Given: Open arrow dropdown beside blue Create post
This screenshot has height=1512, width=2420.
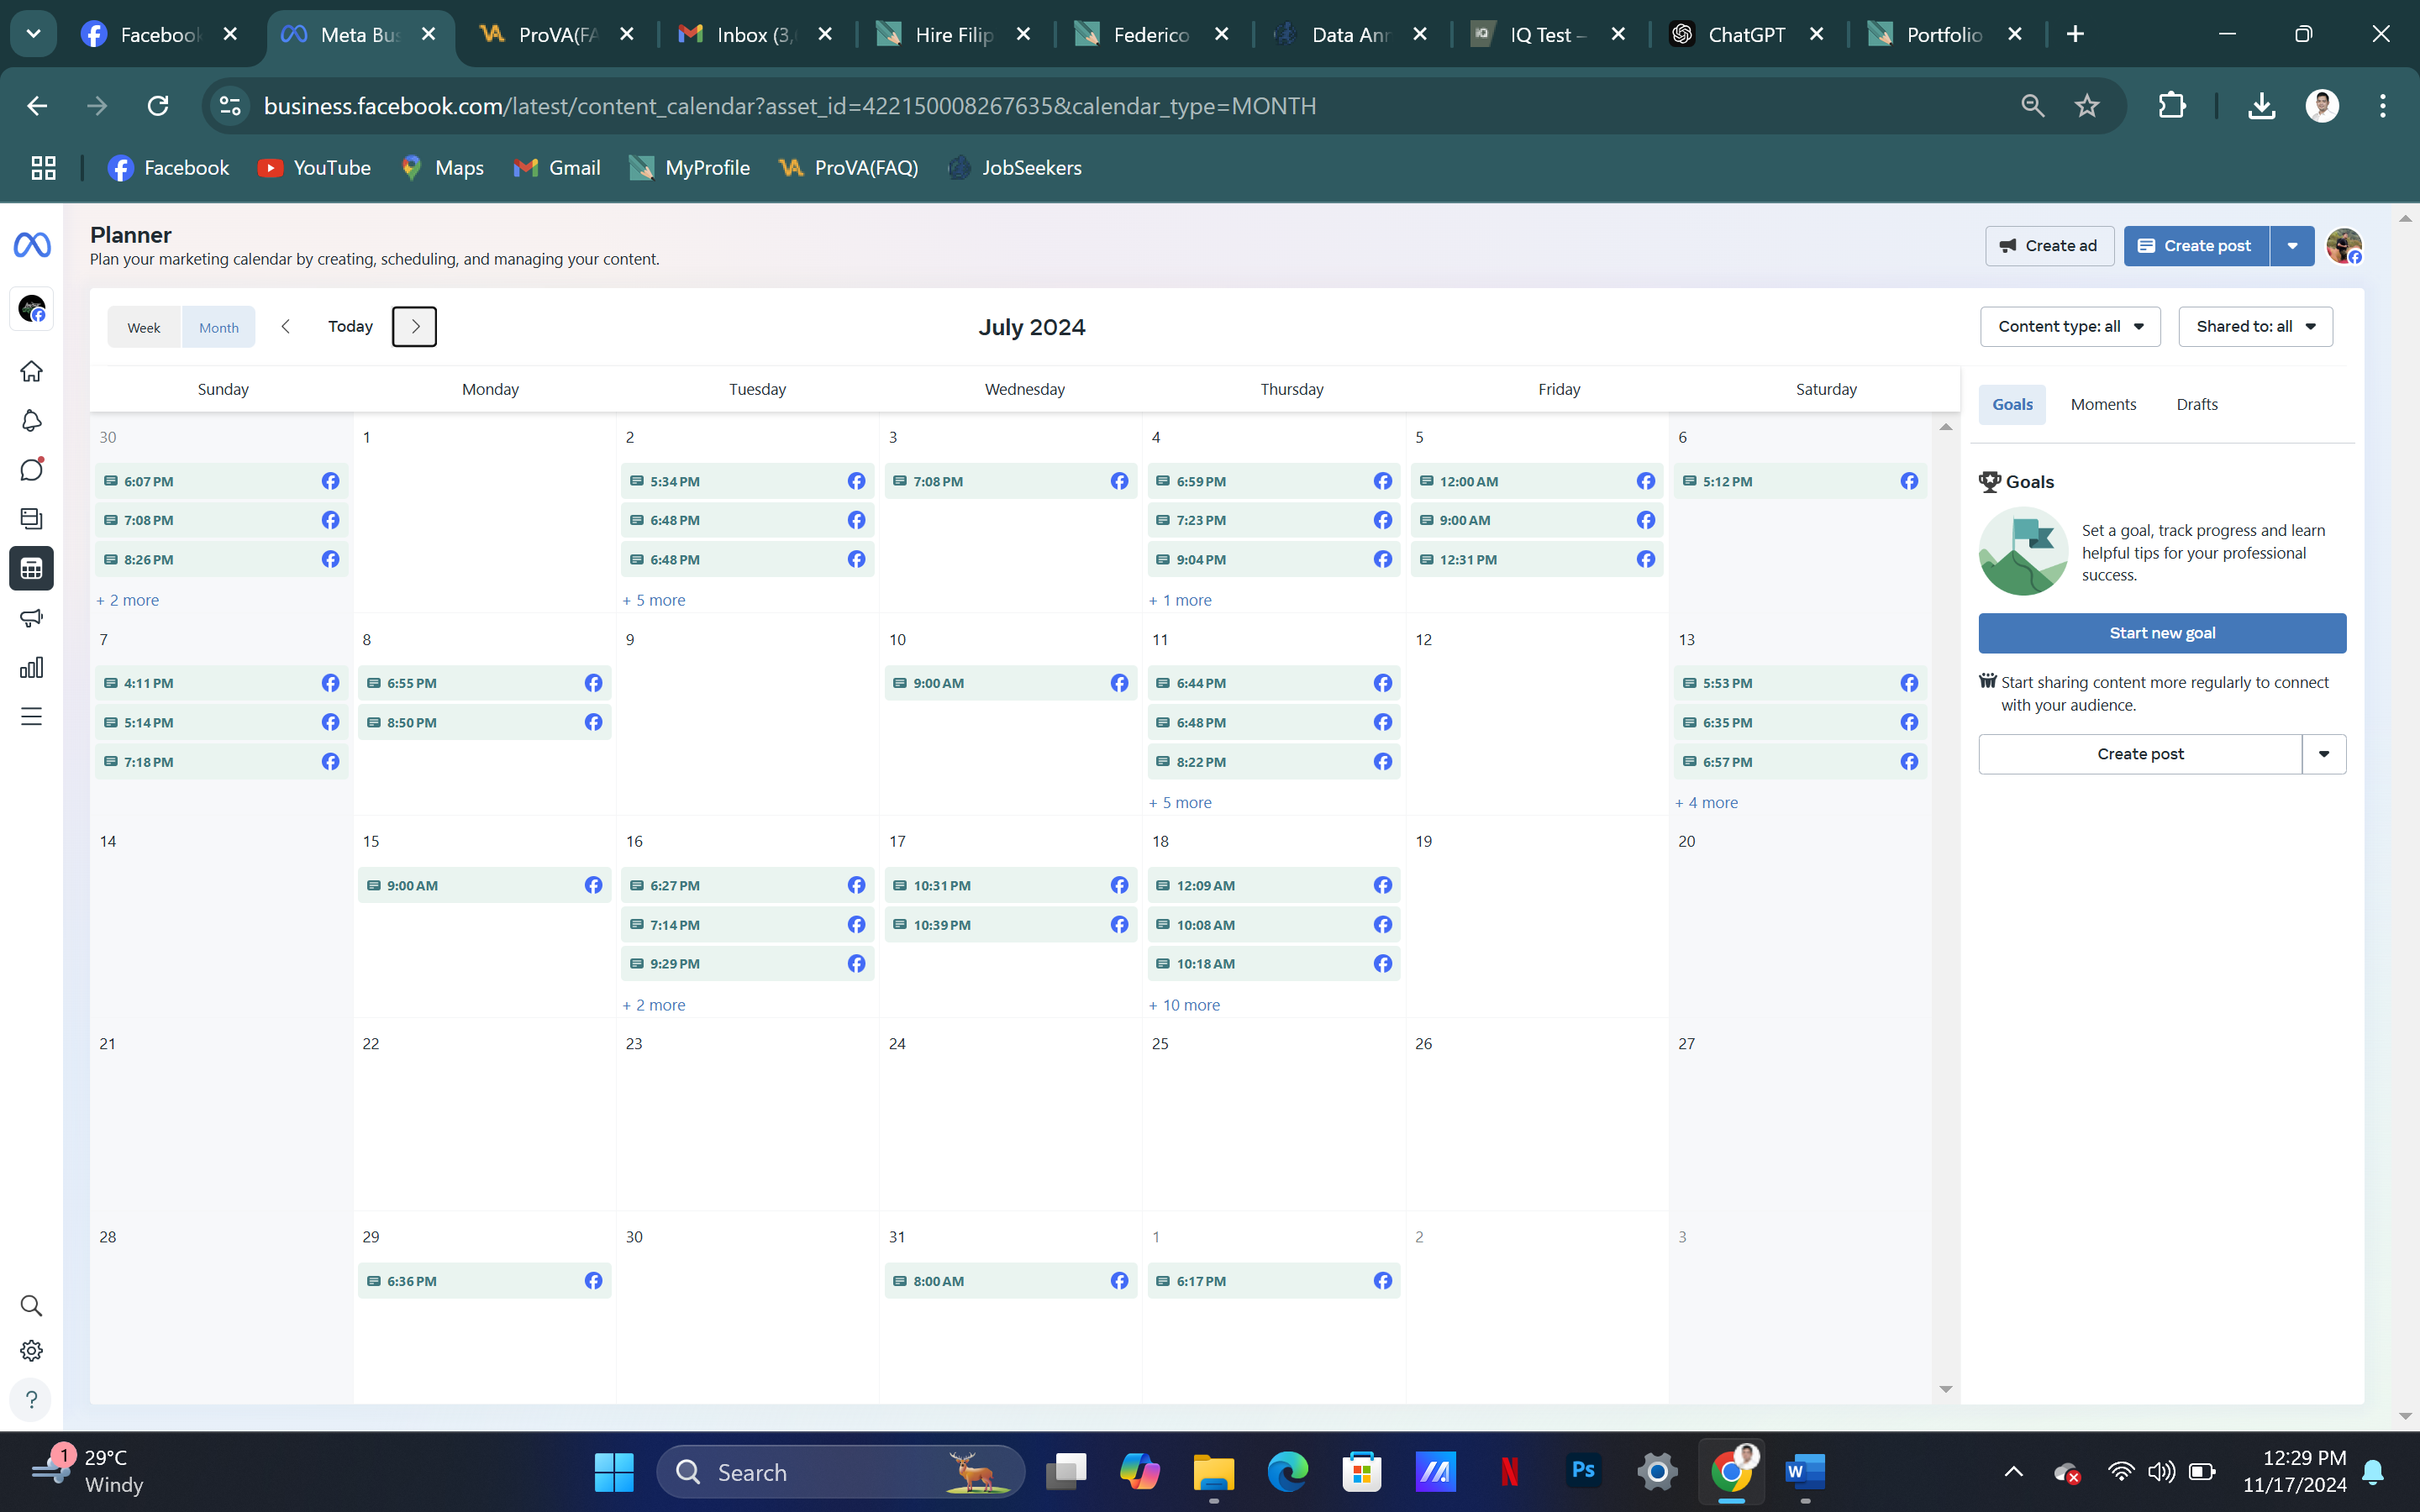Looking at the screenshot, I should tap(2292, 246).
